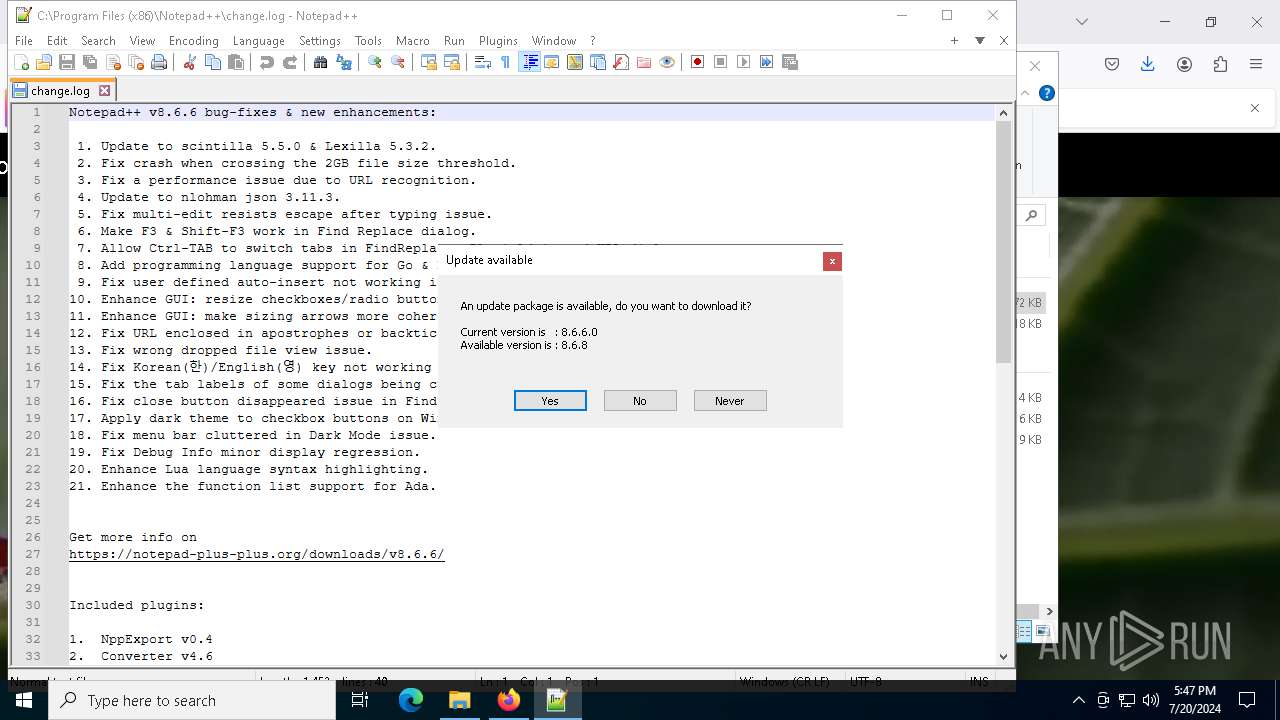Zoom in via the toolbar magnifier
Image resolution: width=1280 pixels, height=720 pixels.
pyautogui.click(x=374, y=62)
